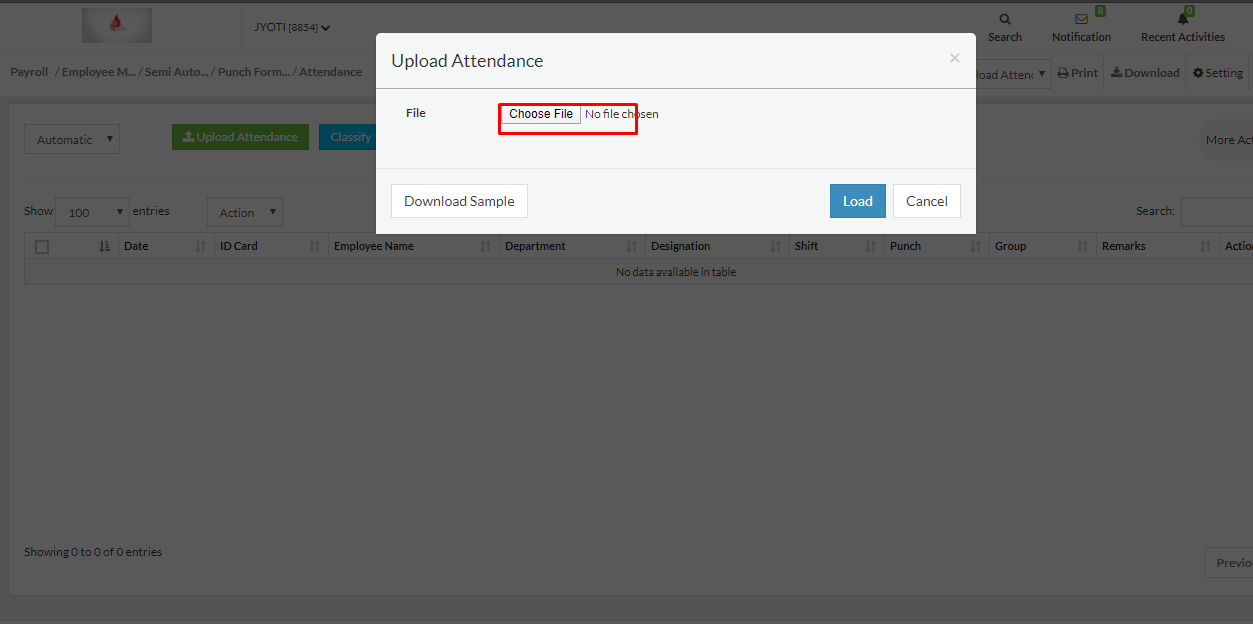Sort table by Shift column

(836, 246)
